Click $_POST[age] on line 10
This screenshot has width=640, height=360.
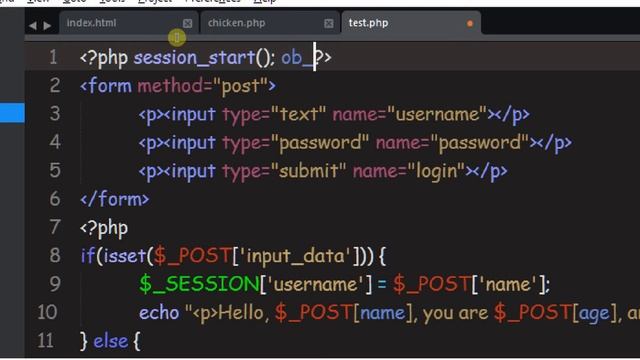point(556,313)
